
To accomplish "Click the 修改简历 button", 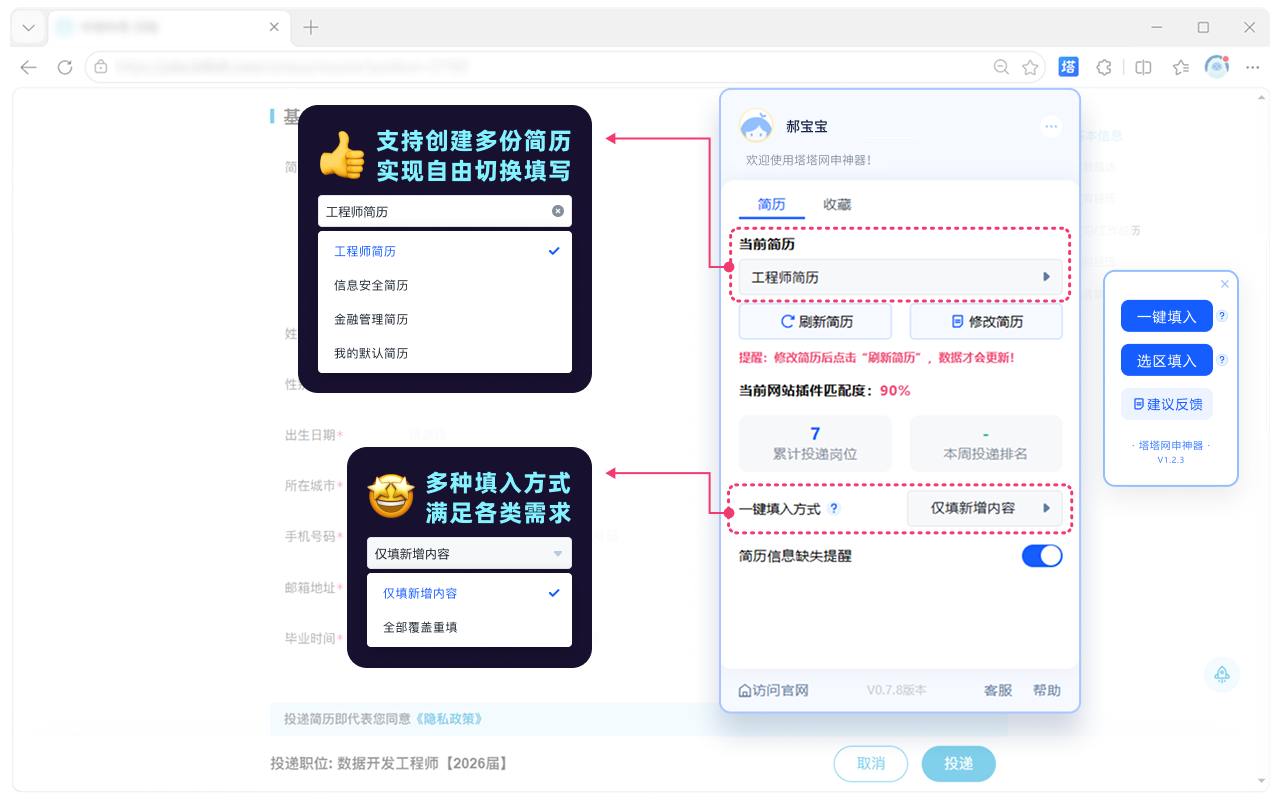I will [x=986, y=322].
